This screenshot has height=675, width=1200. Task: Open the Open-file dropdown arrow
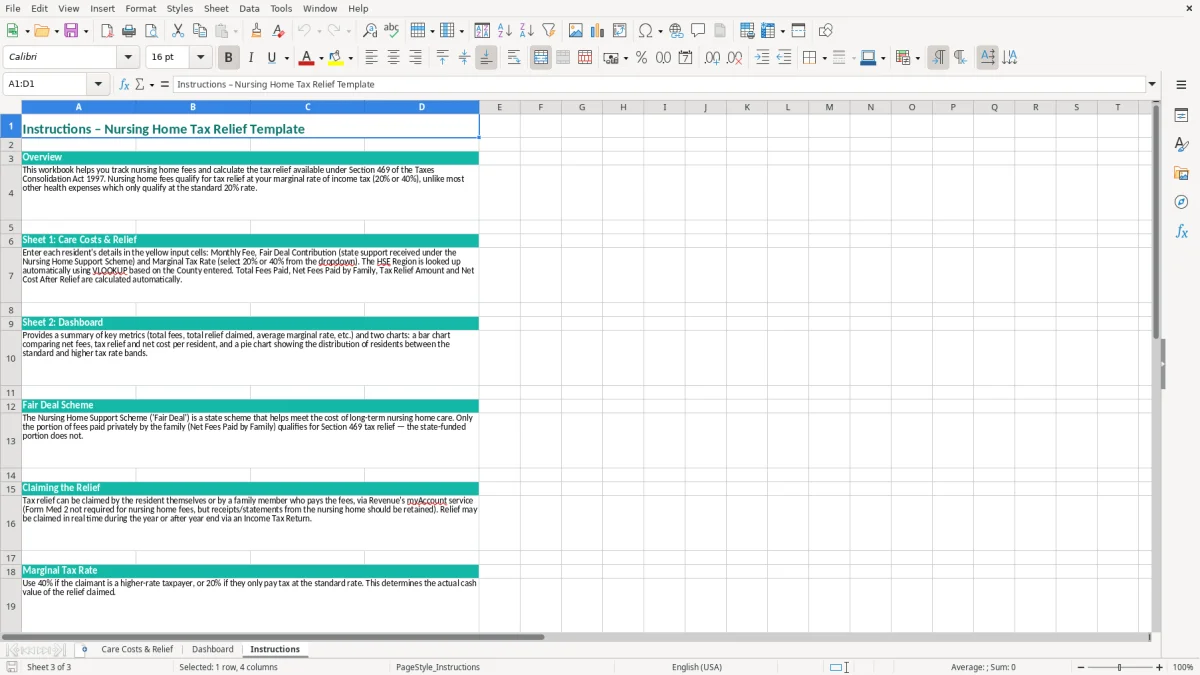[54, 31]
